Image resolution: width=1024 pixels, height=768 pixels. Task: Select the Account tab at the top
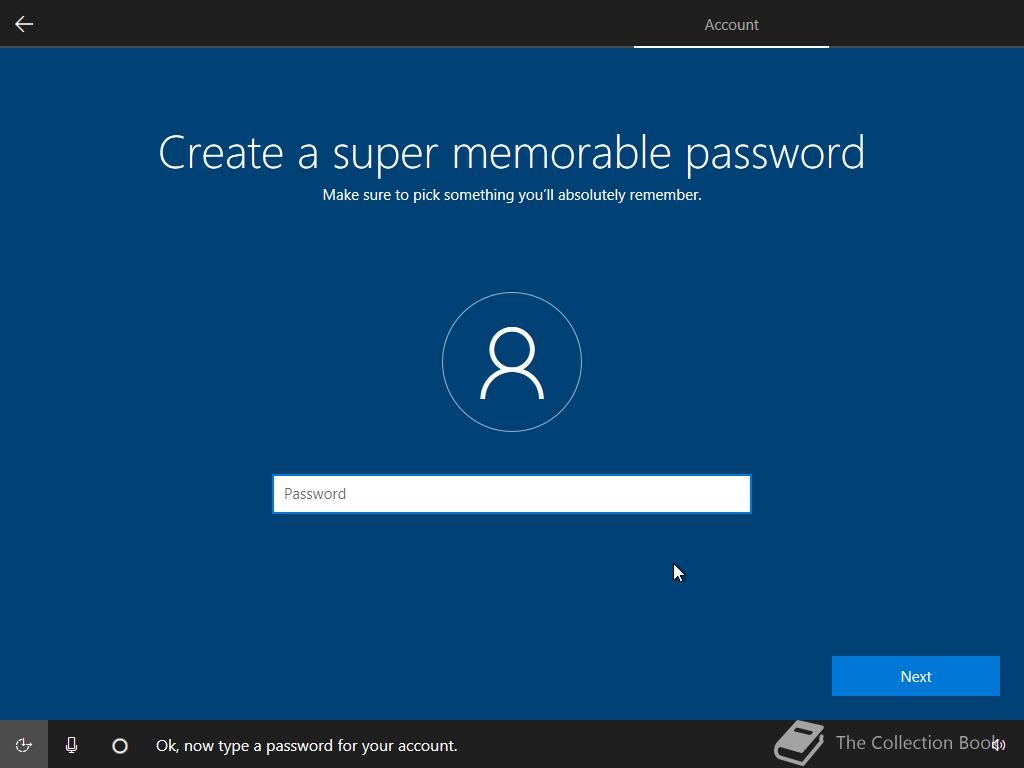(x=731, y=25)
